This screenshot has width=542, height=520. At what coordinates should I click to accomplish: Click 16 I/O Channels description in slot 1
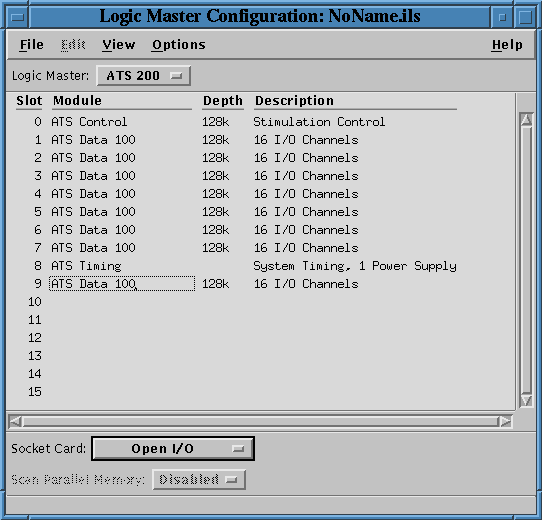coord(306,140)
